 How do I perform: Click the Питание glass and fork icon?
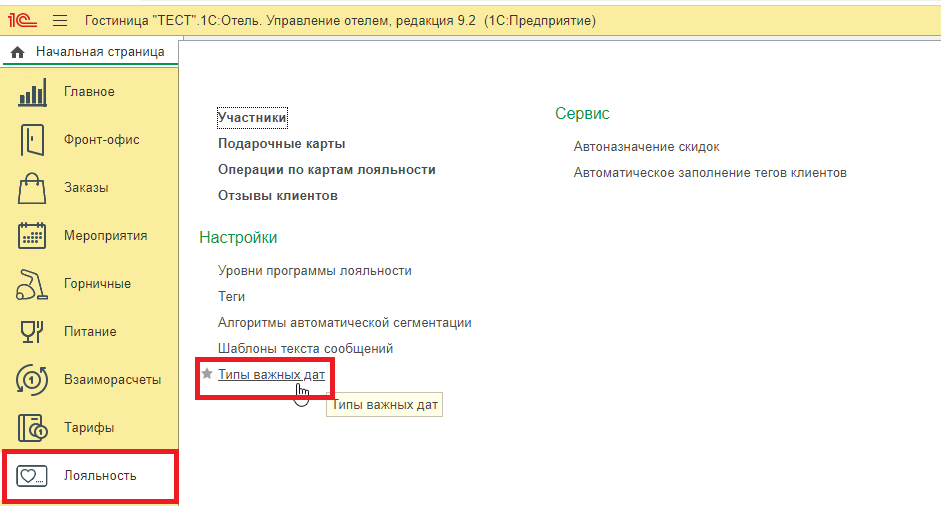point(32,332)
